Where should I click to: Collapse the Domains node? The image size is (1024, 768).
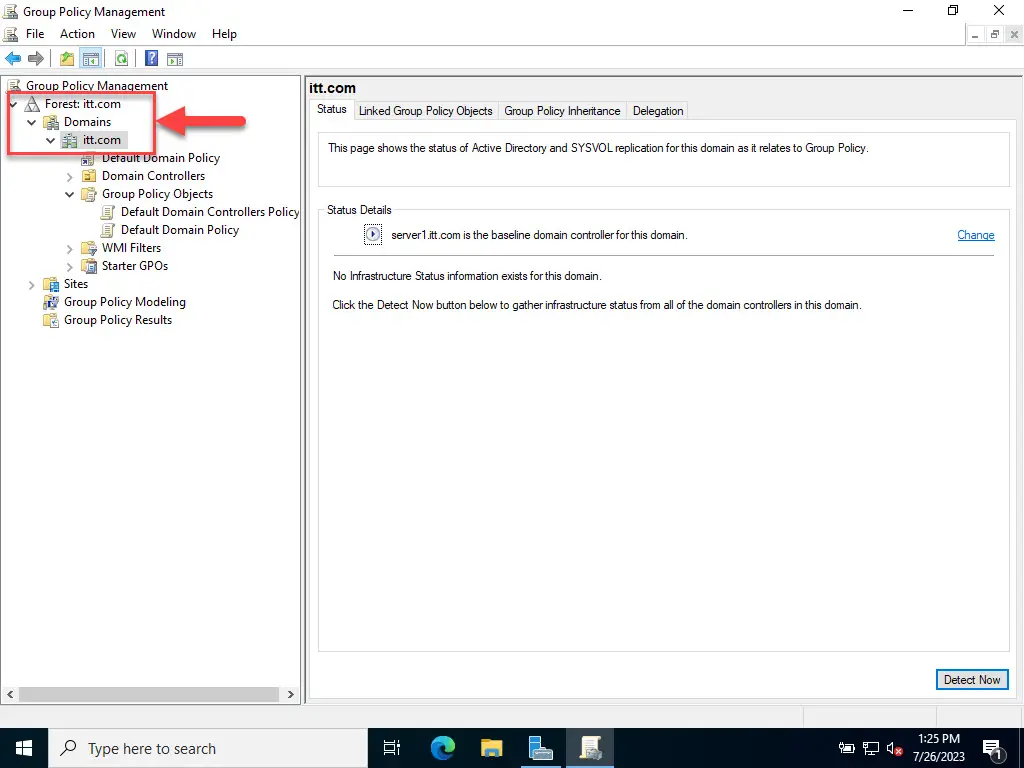coord(31,122)
